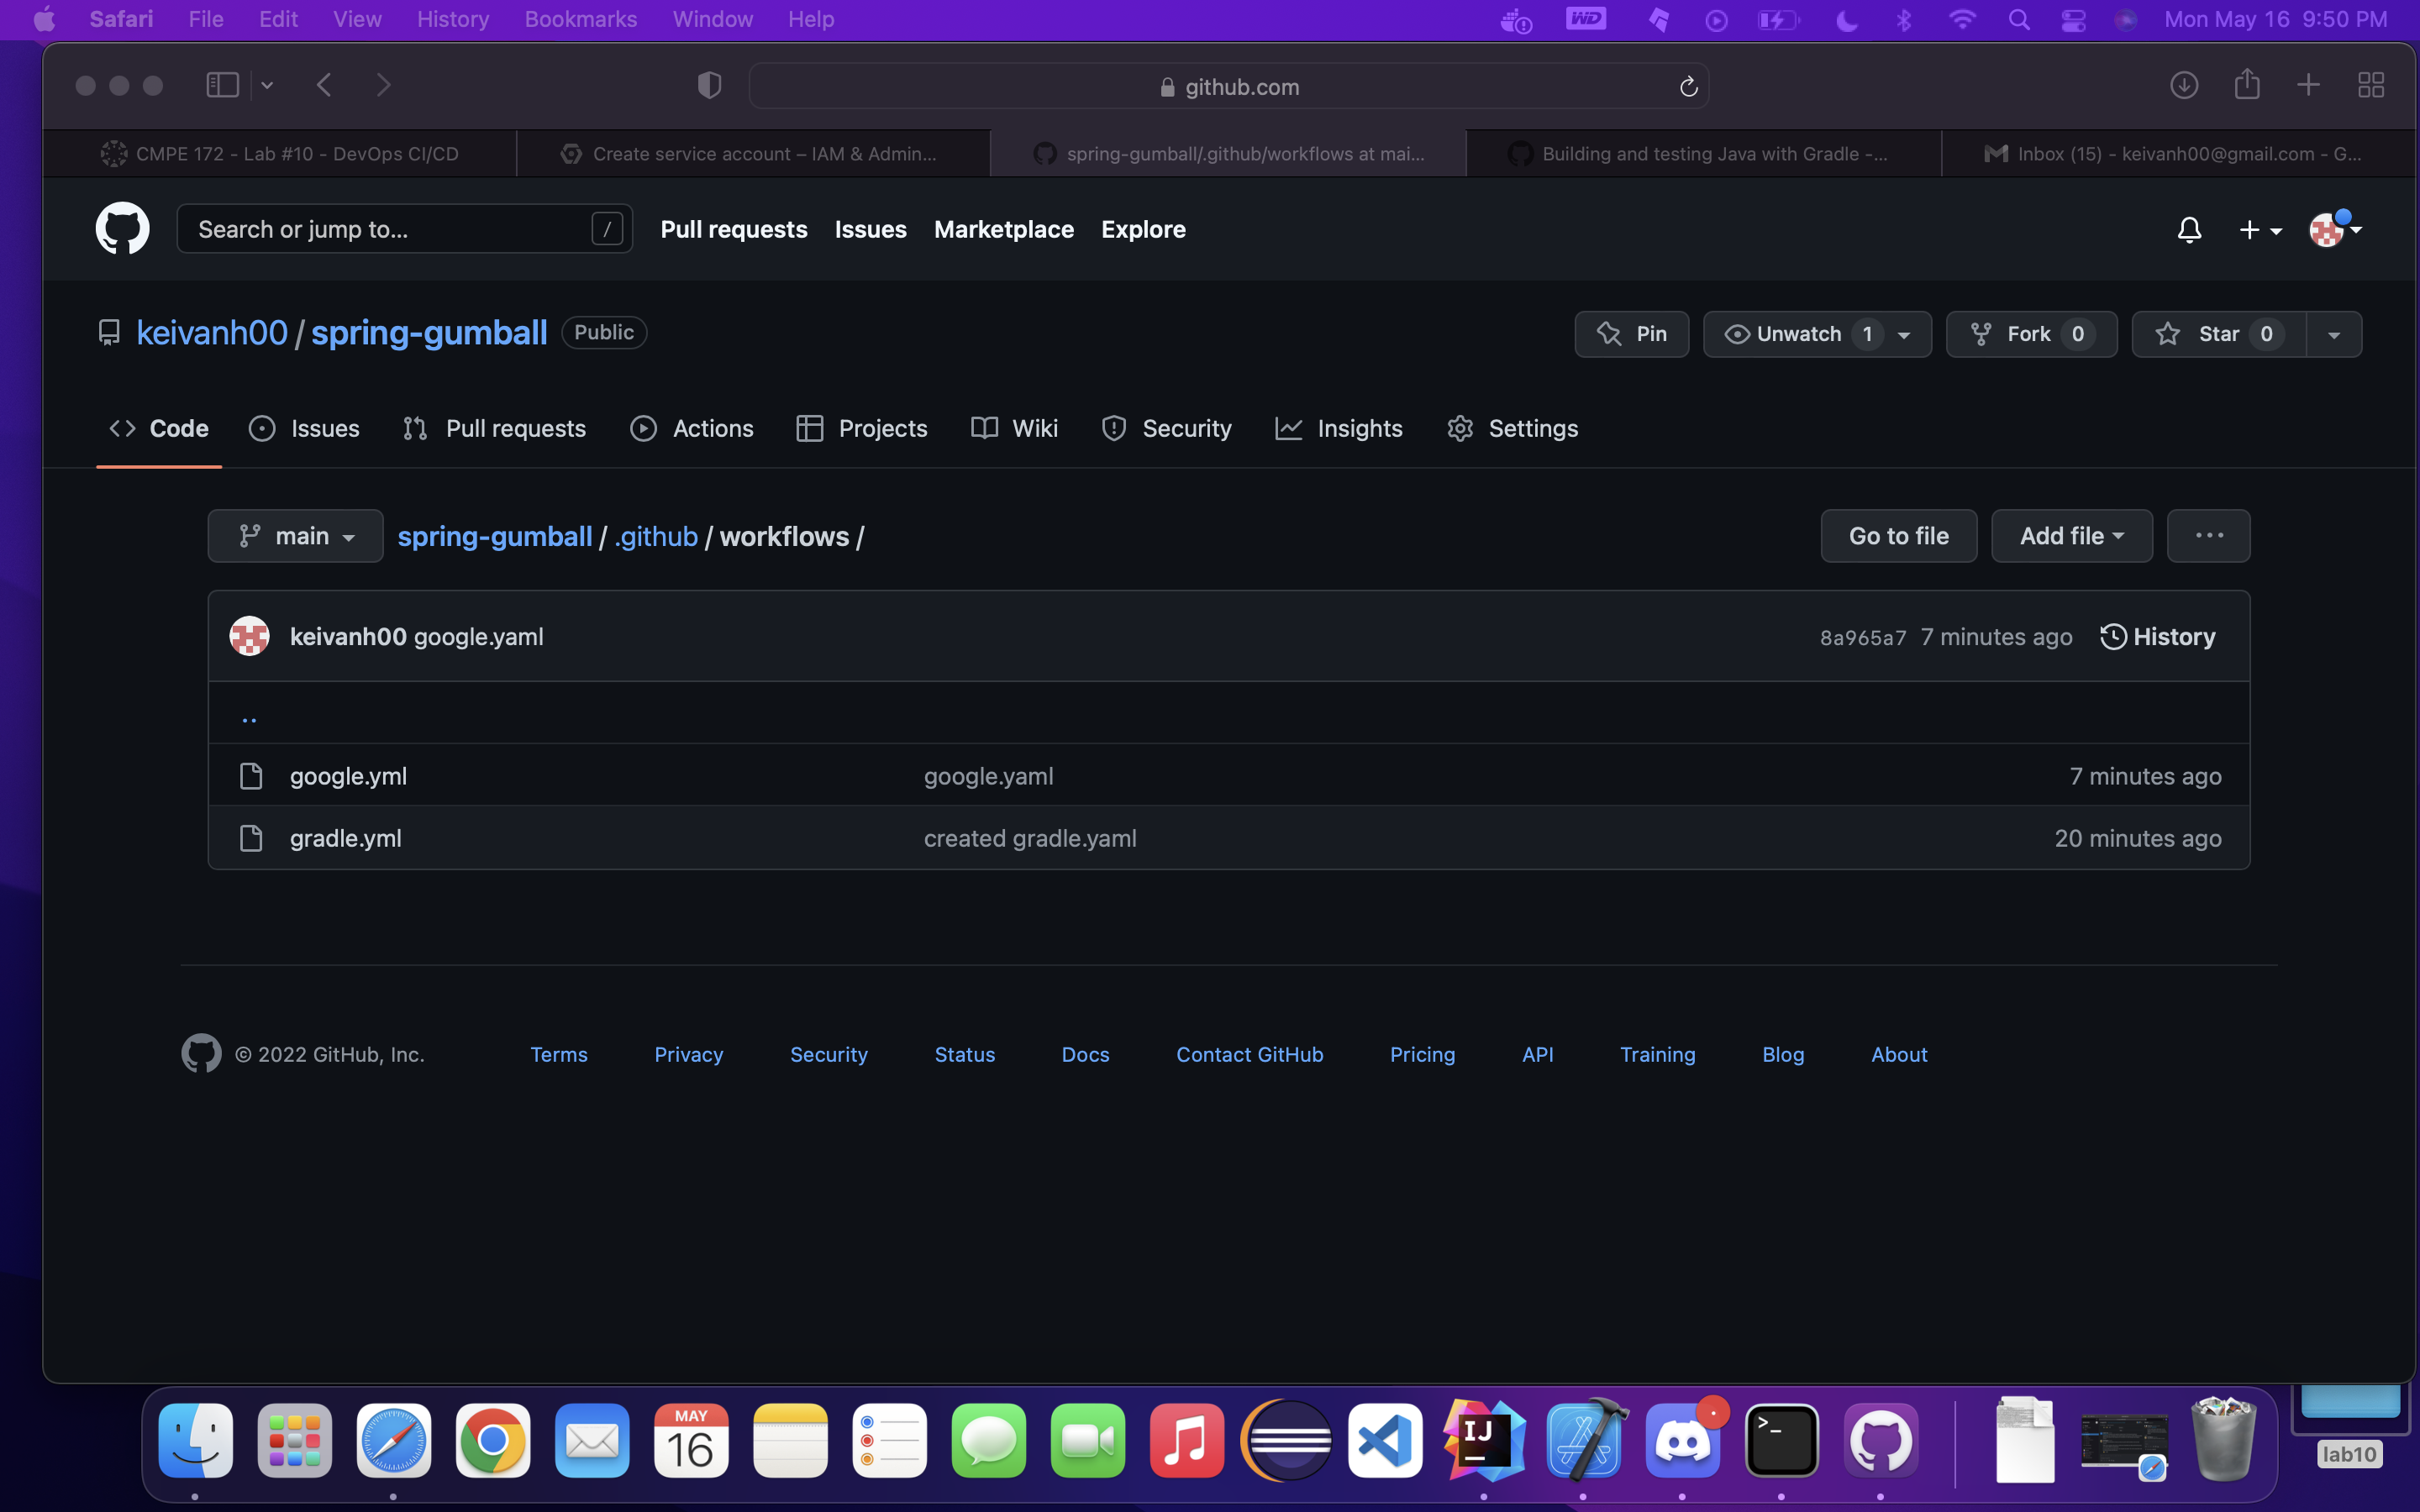Expand the star lists dropdown arrow

pyautogui.click(x=2334, y=334)
